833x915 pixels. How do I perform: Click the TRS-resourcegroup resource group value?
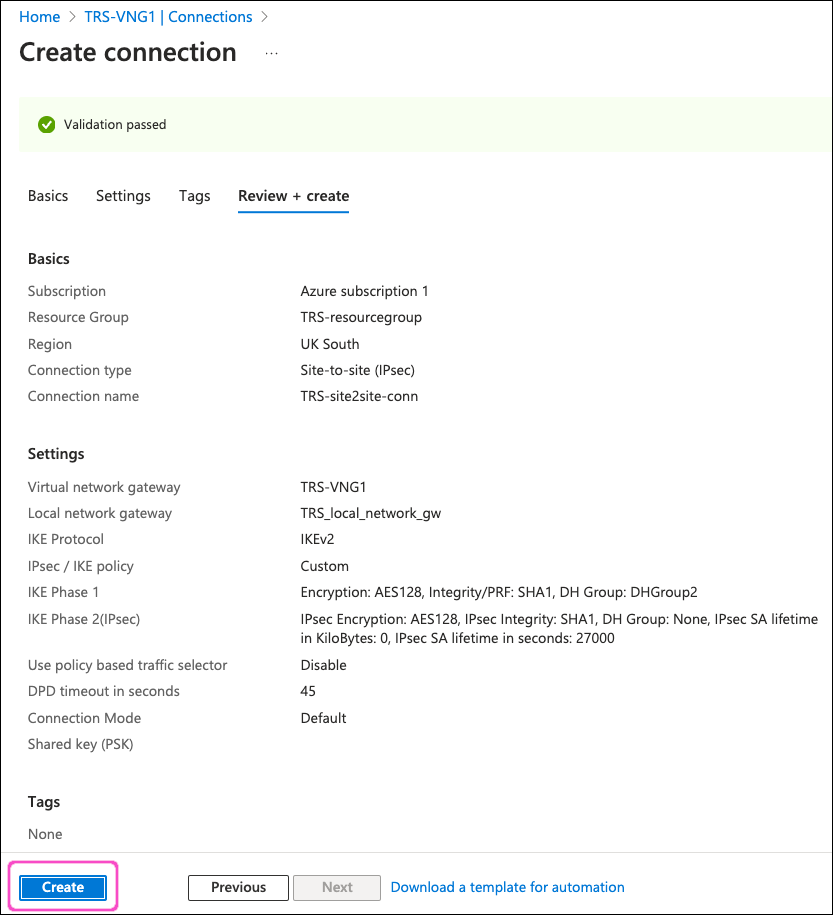[x=361, y=317]
